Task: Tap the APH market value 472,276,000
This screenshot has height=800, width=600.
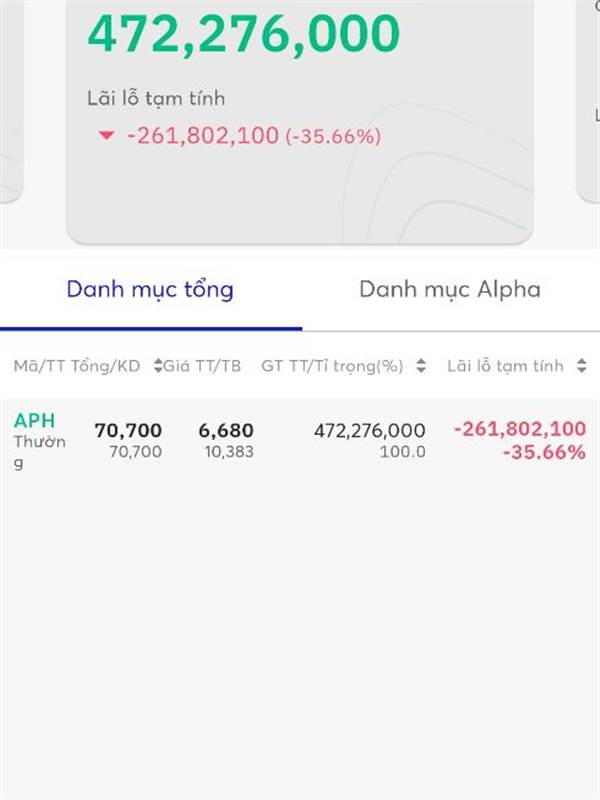Action: click(370, 431)
